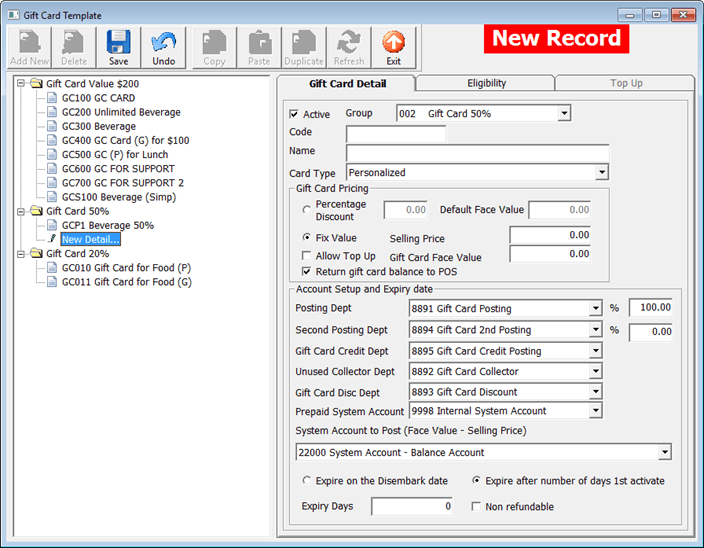
Task: Toggle Return gift card balance to POS
Action: click(307, 272)
